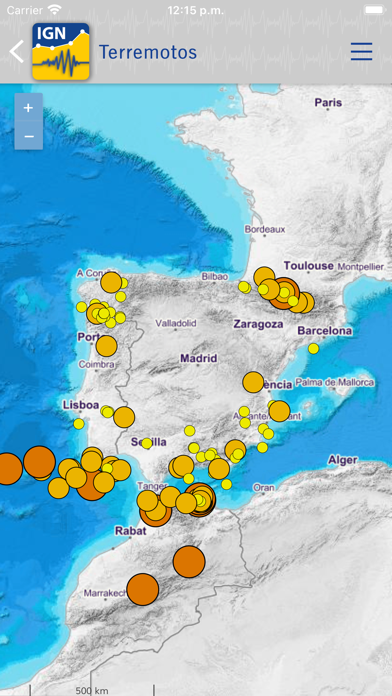Tap the Valladolid city label
Viewport: 392px width, 696px height.
pos(176,323)
